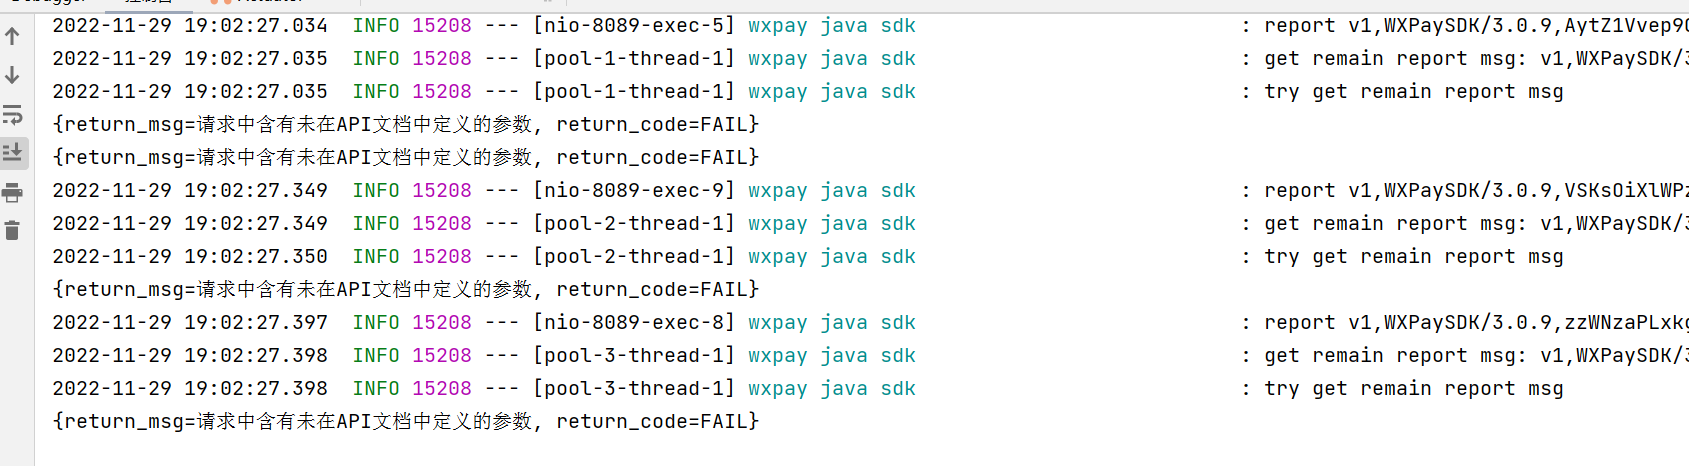
Task: Click [pool-1-thread-1] on the 'get remain report msg' line
Action: 634,59
